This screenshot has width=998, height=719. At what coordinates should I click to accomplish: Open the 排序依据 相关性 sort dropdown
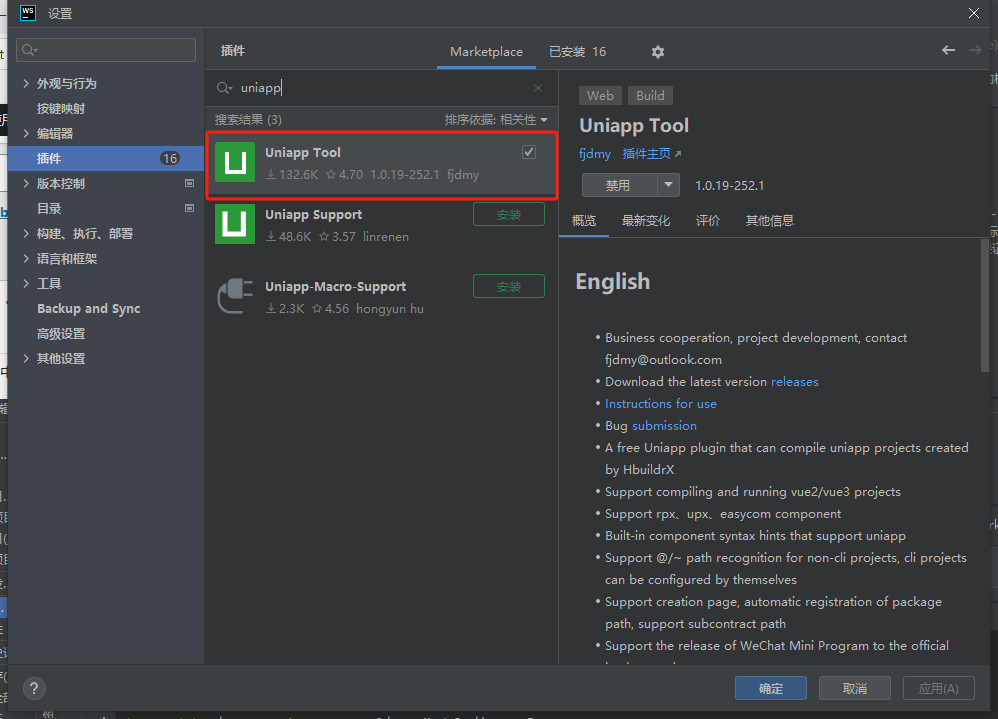click(496, 120)
